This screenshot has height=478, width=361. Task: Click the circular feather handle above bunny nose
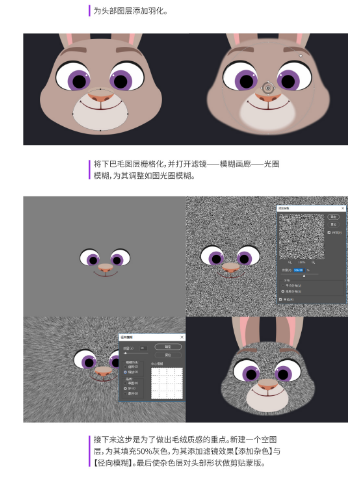click(268, 88)
